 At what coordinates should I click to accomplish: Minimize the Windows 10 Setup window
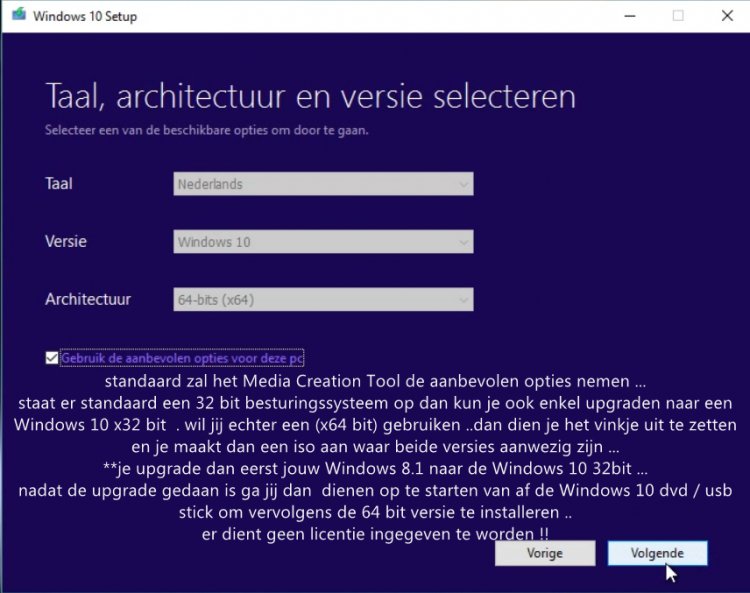pos(630,16)
